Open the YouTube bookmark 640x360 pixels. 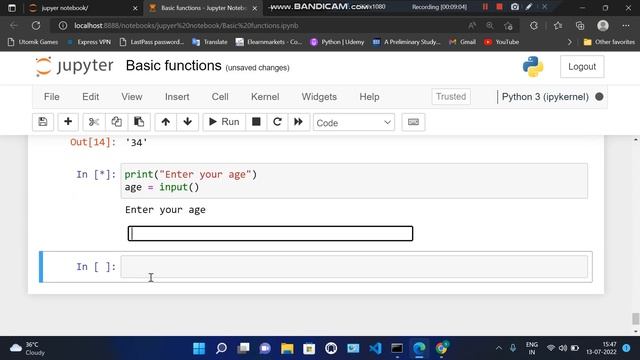point(501,42)
